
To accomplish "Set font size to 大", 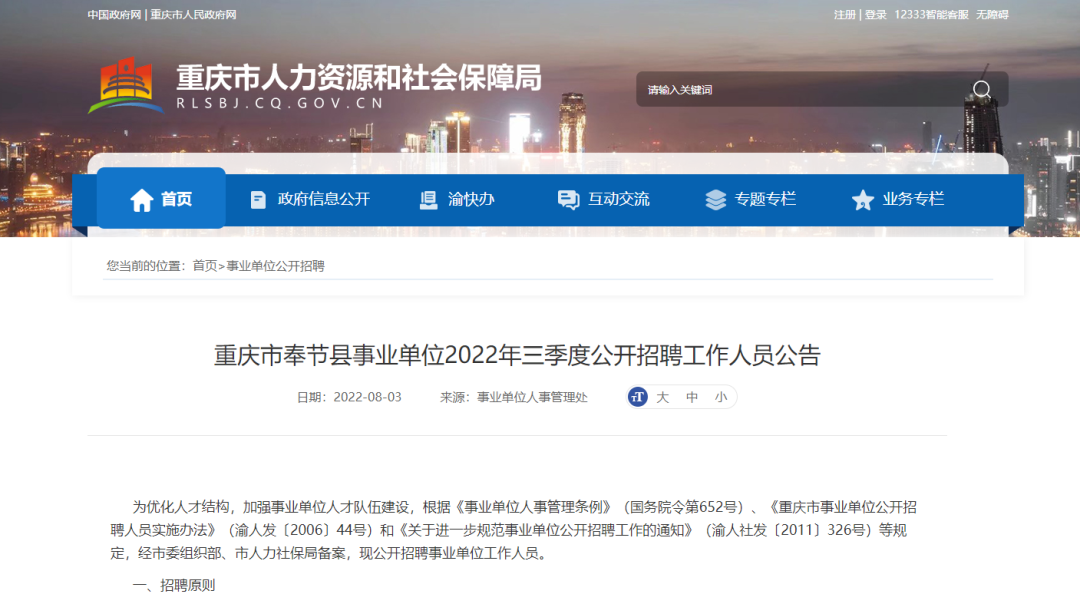I will click(x=663, y=397).
